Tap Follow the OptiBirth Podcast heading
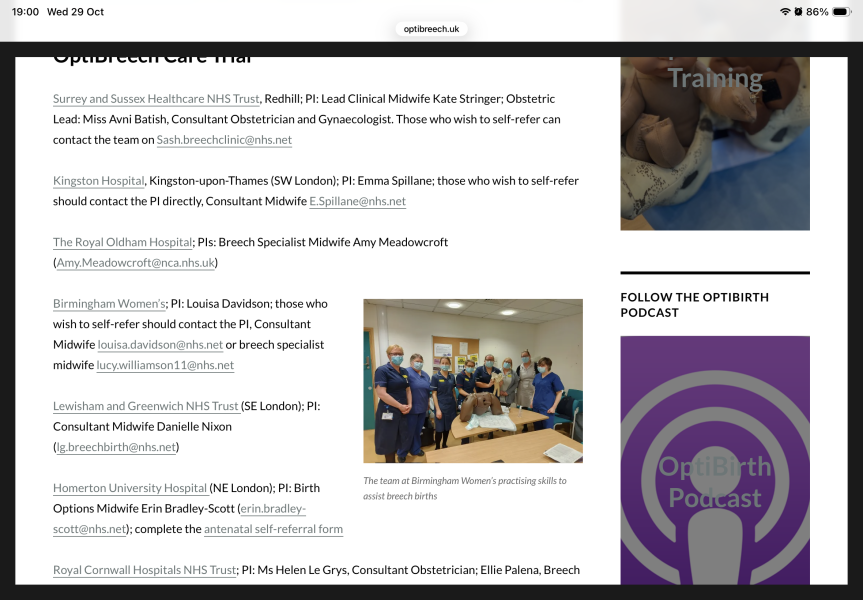Image resolution: width=863 pixels, height=600 pixels. pyautogui.click(x=695, y=305)
